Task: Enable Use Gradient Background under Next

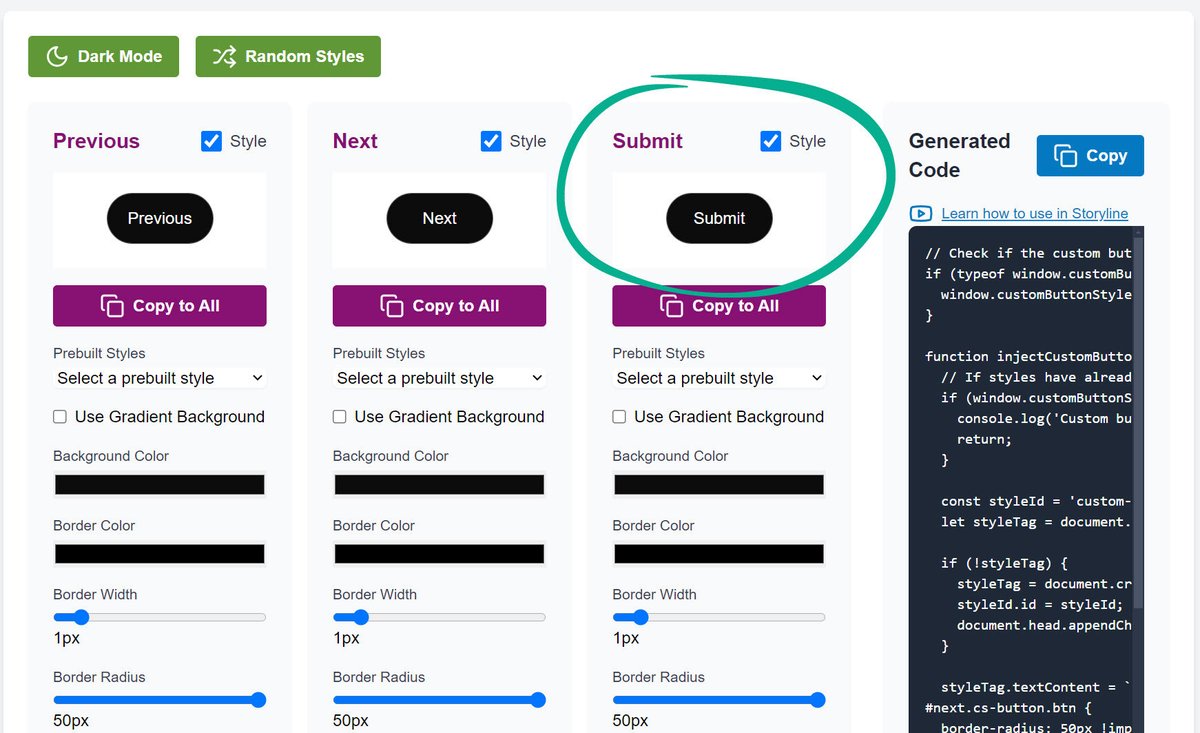Action: tap(339, 417)
